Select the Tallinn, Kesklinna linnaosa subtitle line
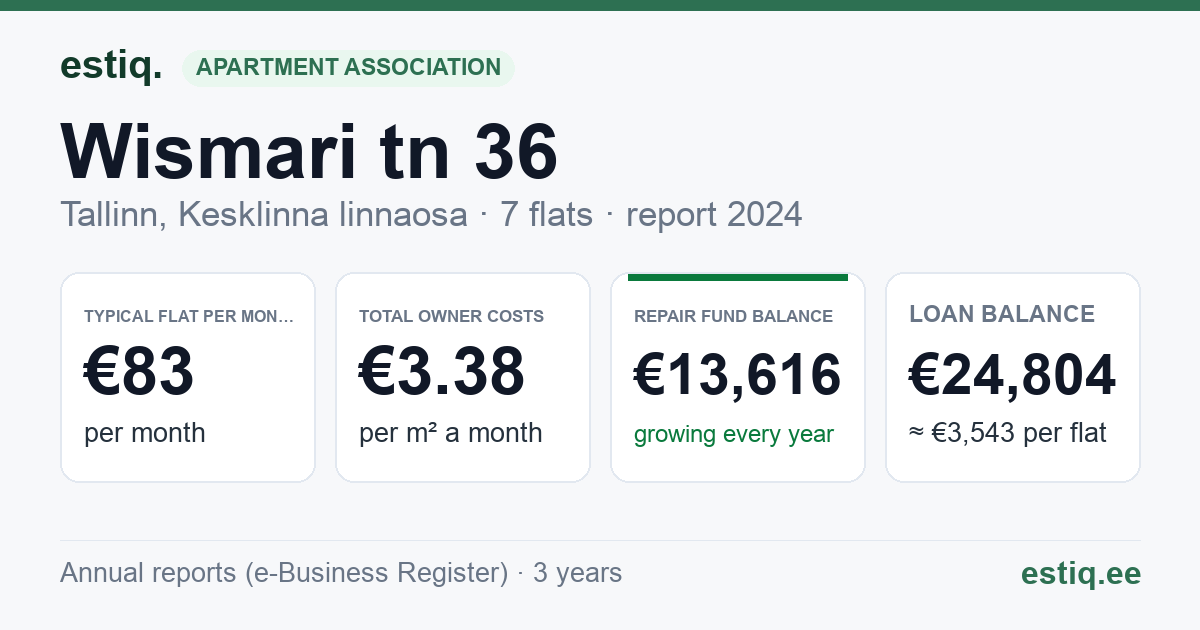1200x630 pixels. pyautogui.click(x=431, y=215)
